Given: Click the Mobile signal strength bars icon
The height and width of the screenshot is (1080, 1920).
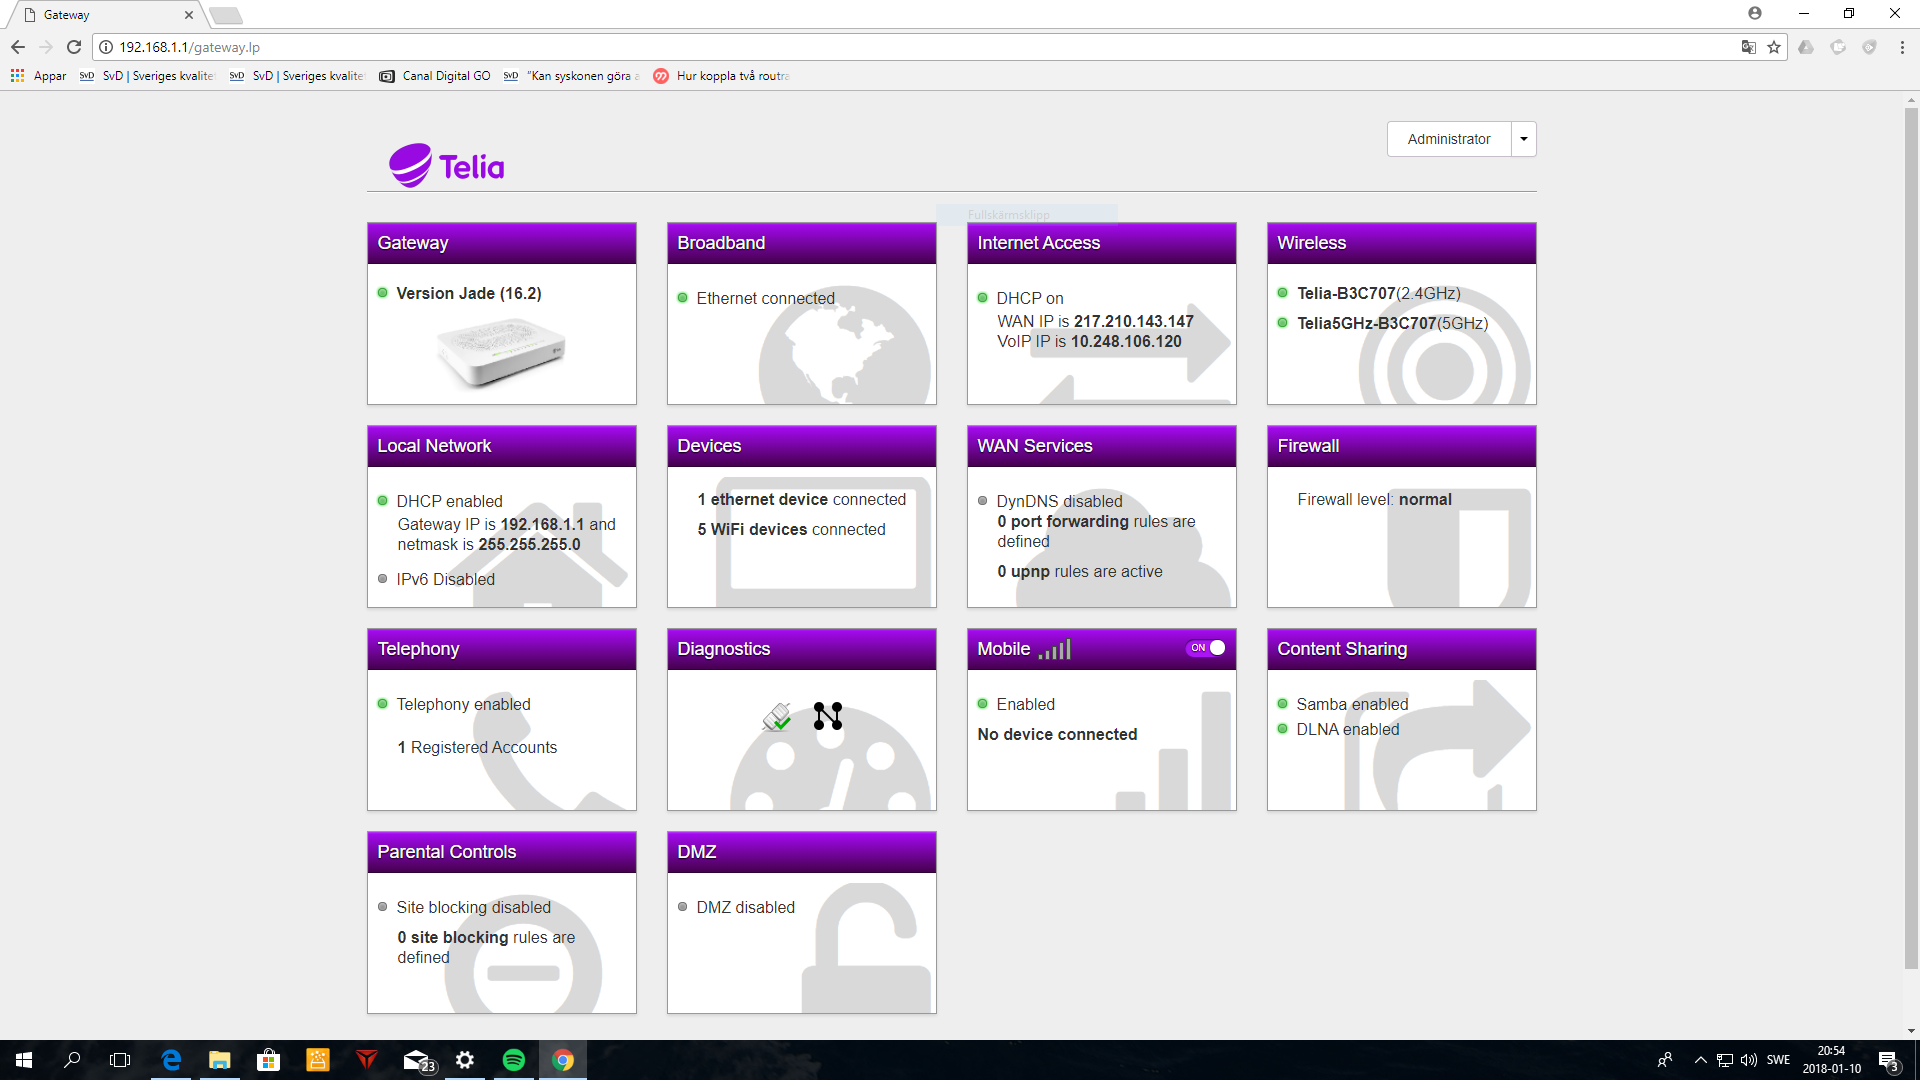Looking at the screenshot, I should [x=1054, y=650].
